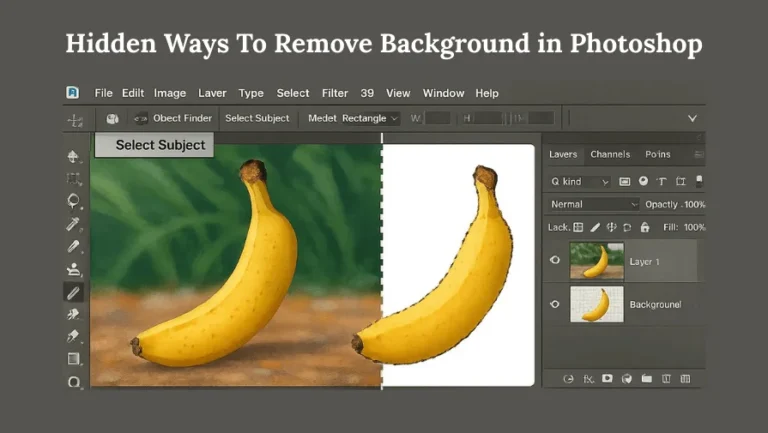
Task: Select the Move tool in the toolbar
Action: [73, 156]
